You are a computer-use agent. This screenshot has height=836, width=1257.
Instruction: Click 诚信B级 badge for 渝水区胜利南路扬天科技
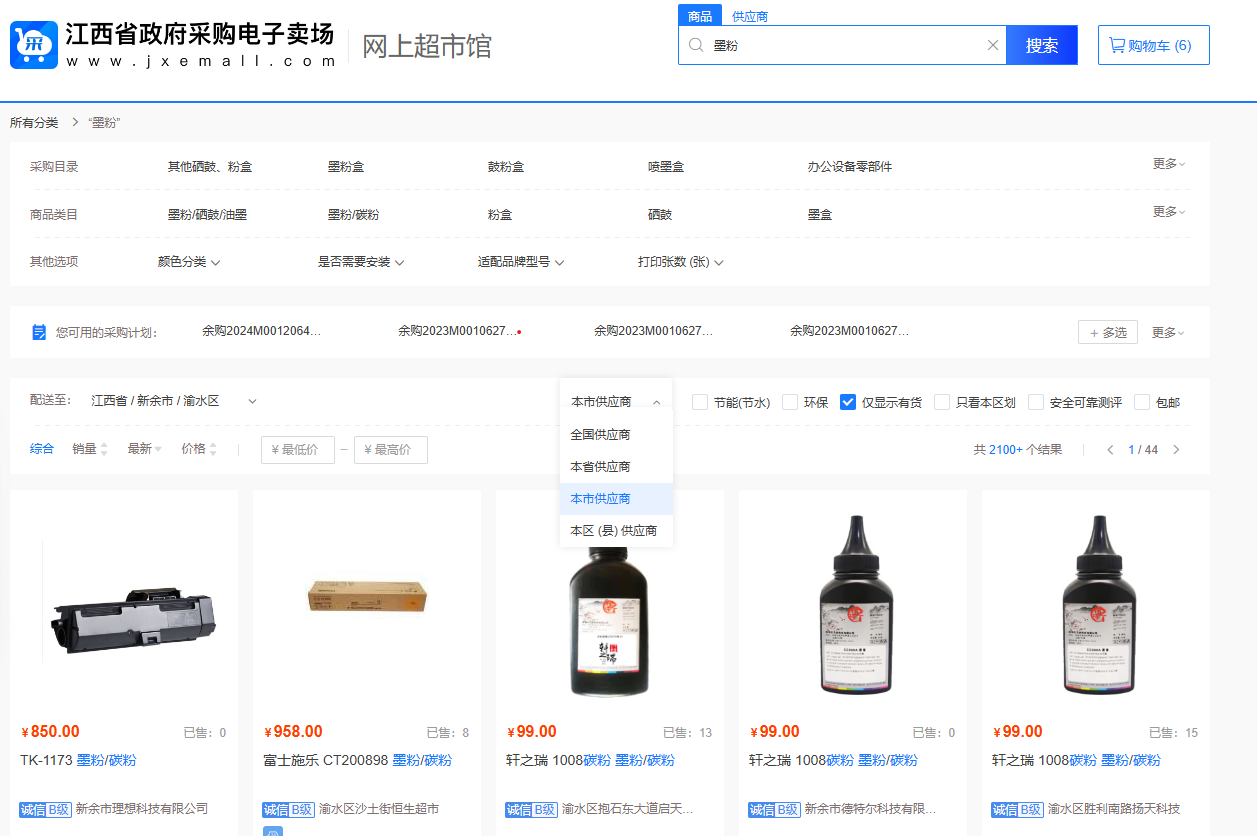pos(1018,809)
